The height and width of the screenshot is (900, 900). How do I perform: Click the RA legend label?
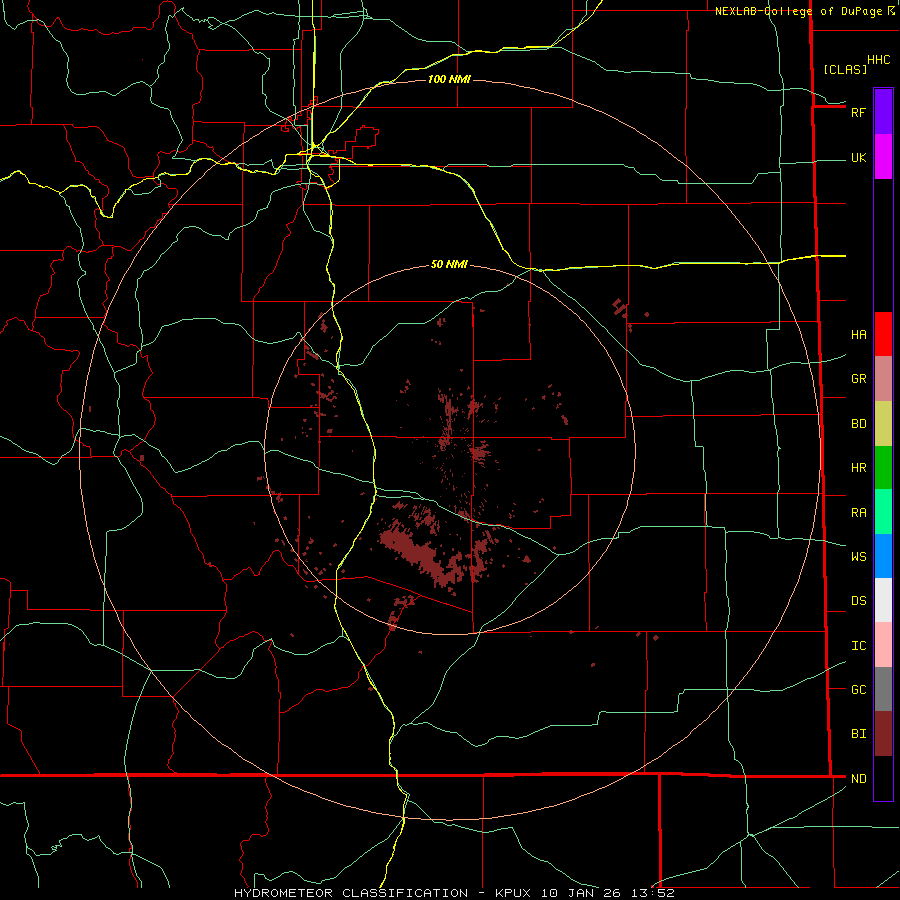tap(858, 513)
